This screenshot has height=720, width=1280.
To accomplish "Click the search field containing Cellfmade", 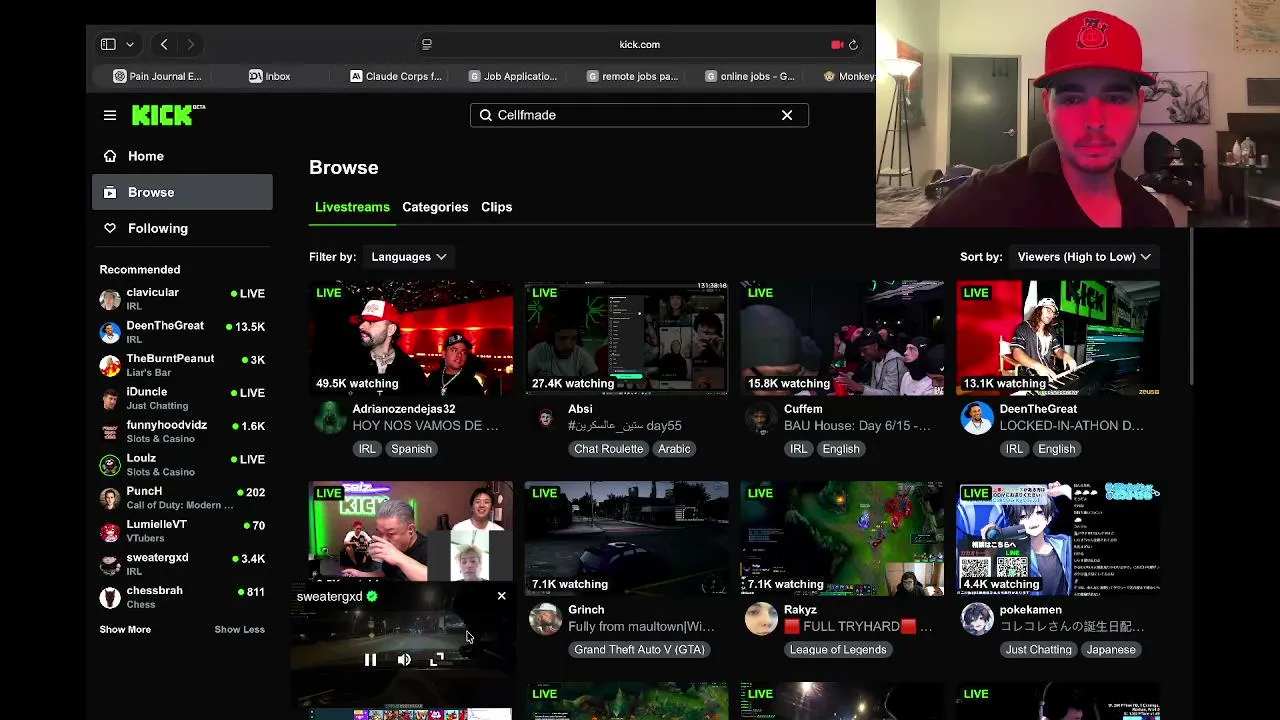I will pyautogui.click(x=639, y=115).
